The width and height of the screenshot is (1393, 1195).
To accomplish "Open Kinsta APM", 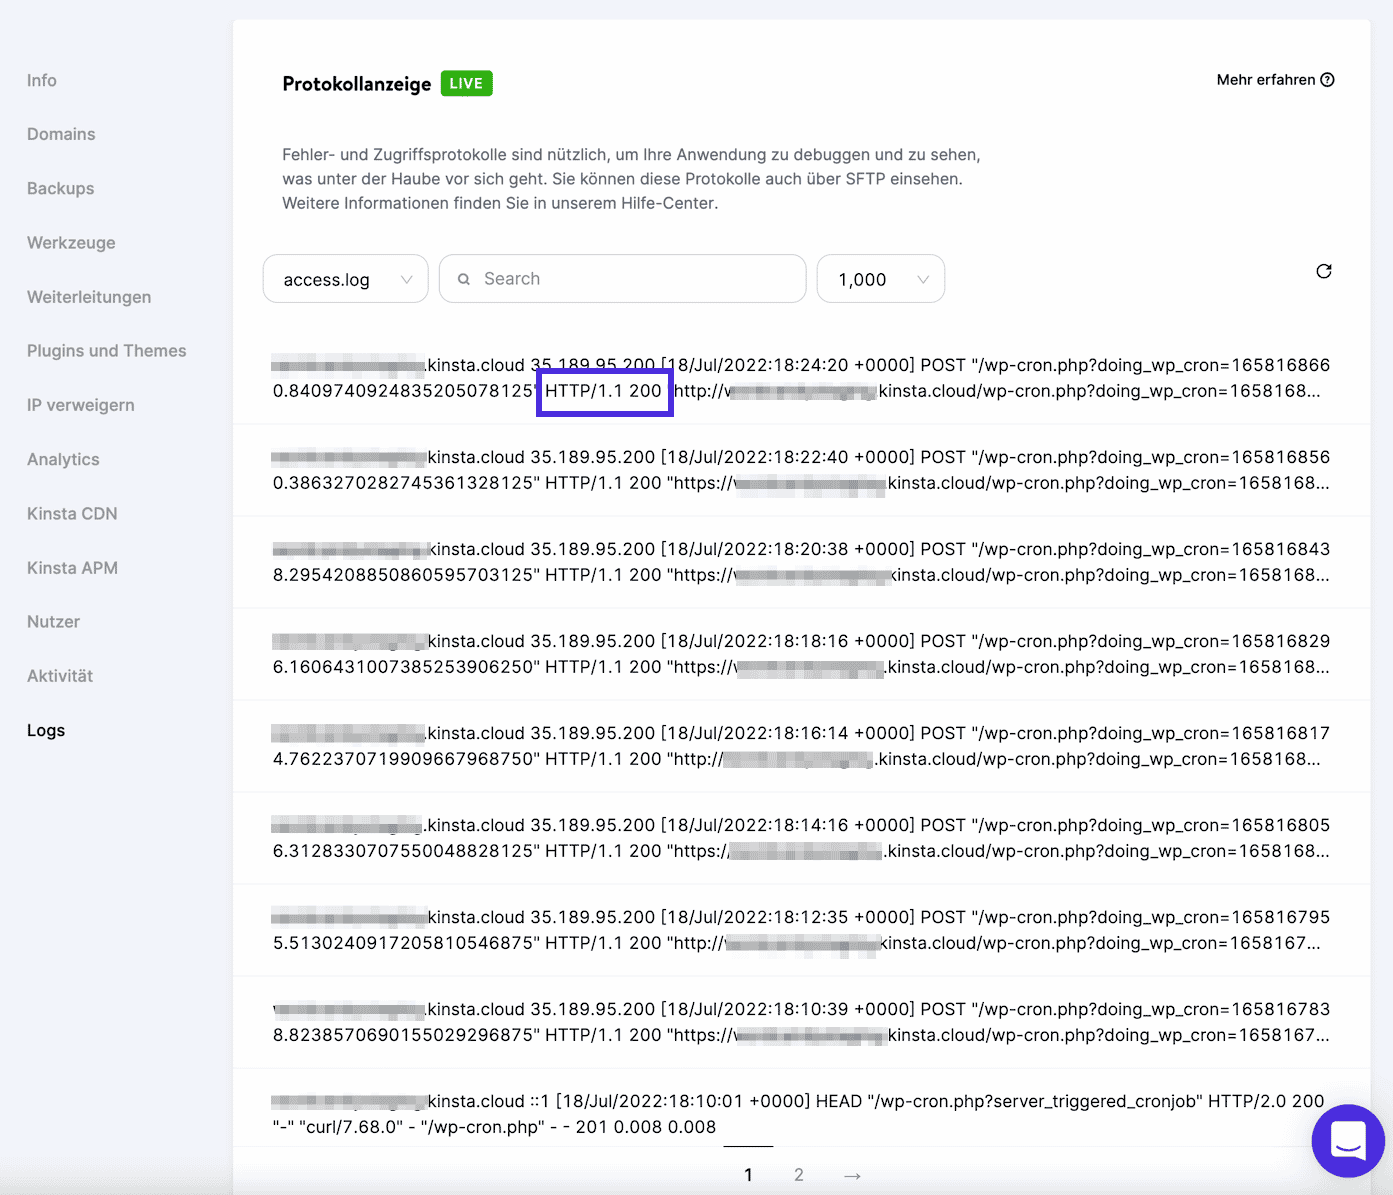I will click(x=71, y=567).
